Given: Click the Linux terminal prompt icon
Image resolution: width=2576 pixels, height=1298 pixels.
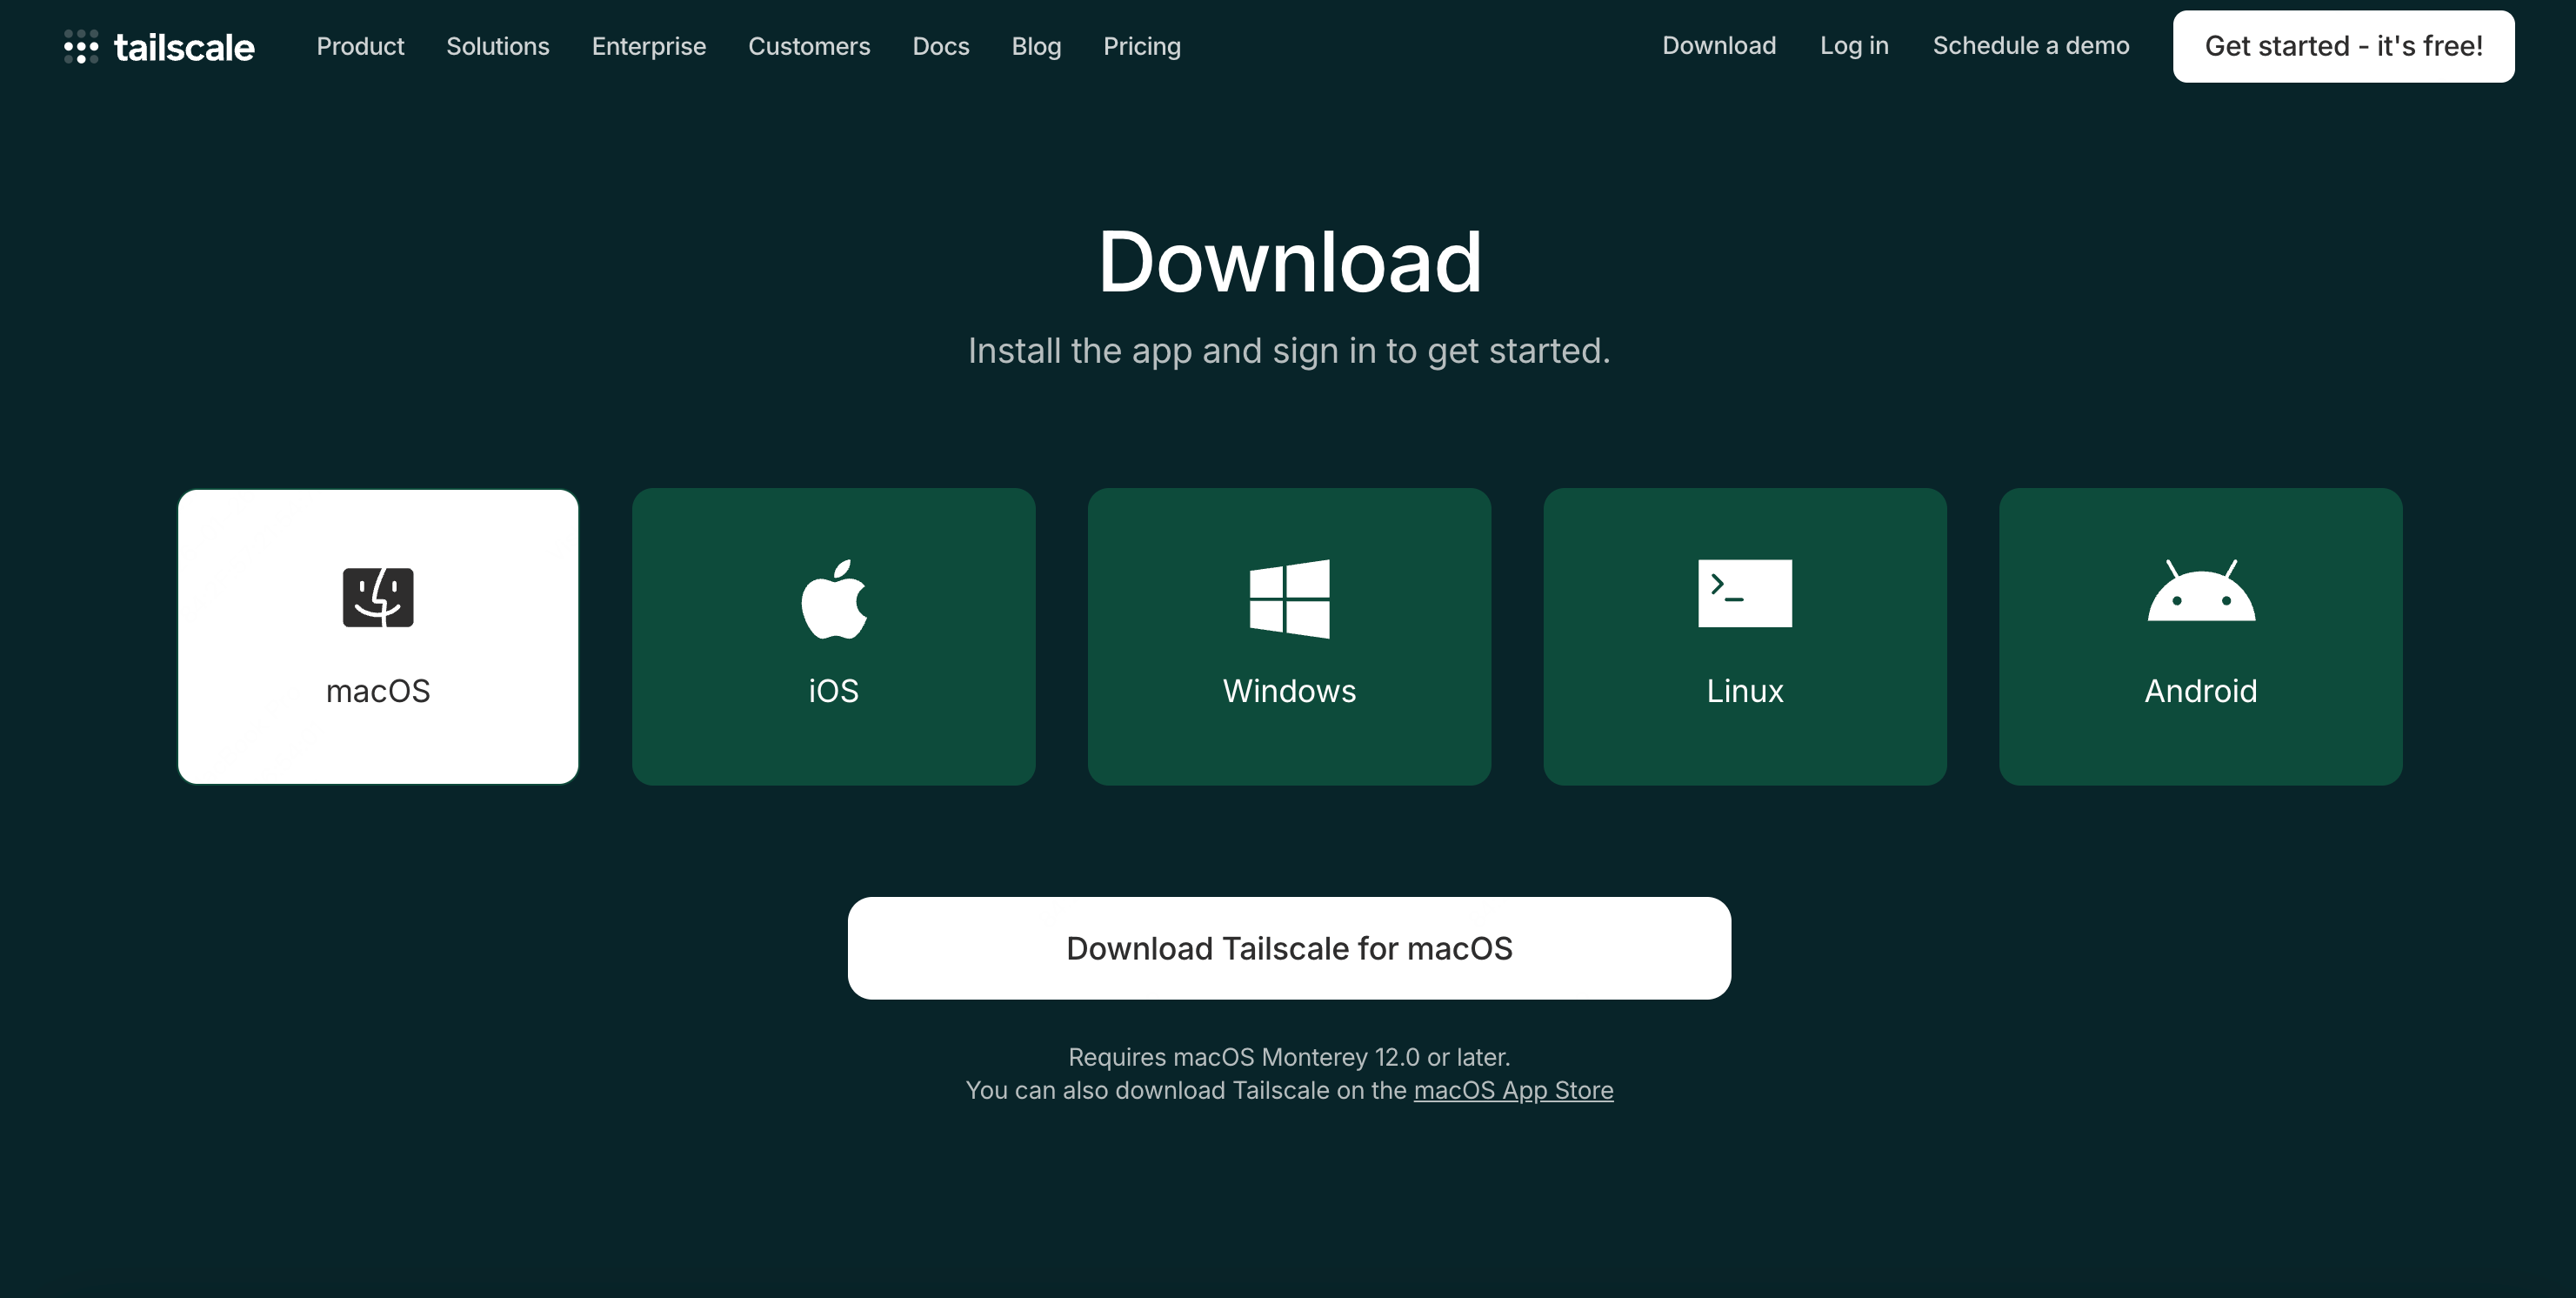Looking at the screenshot, I should click(x=1745, y=593).
